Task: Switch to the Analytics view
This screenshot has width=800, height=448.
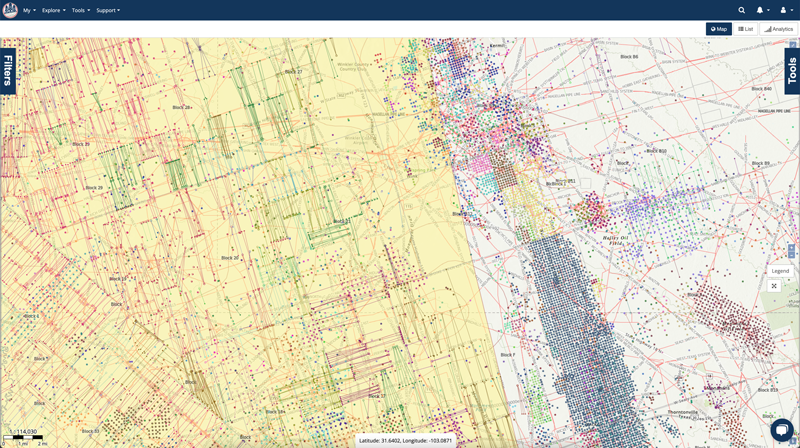Action: 779,29
